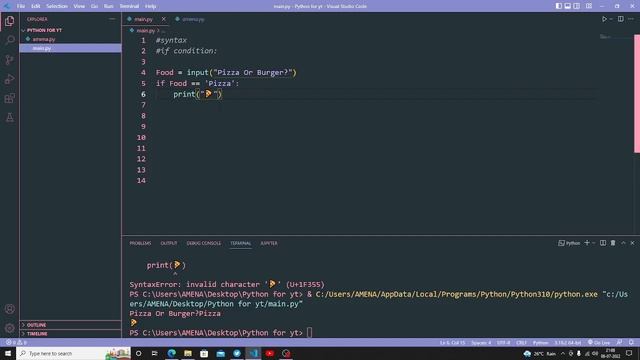The image size is (640, 360).
Task: Maximize the panel with up chevron
Action: tap(623, 243)
